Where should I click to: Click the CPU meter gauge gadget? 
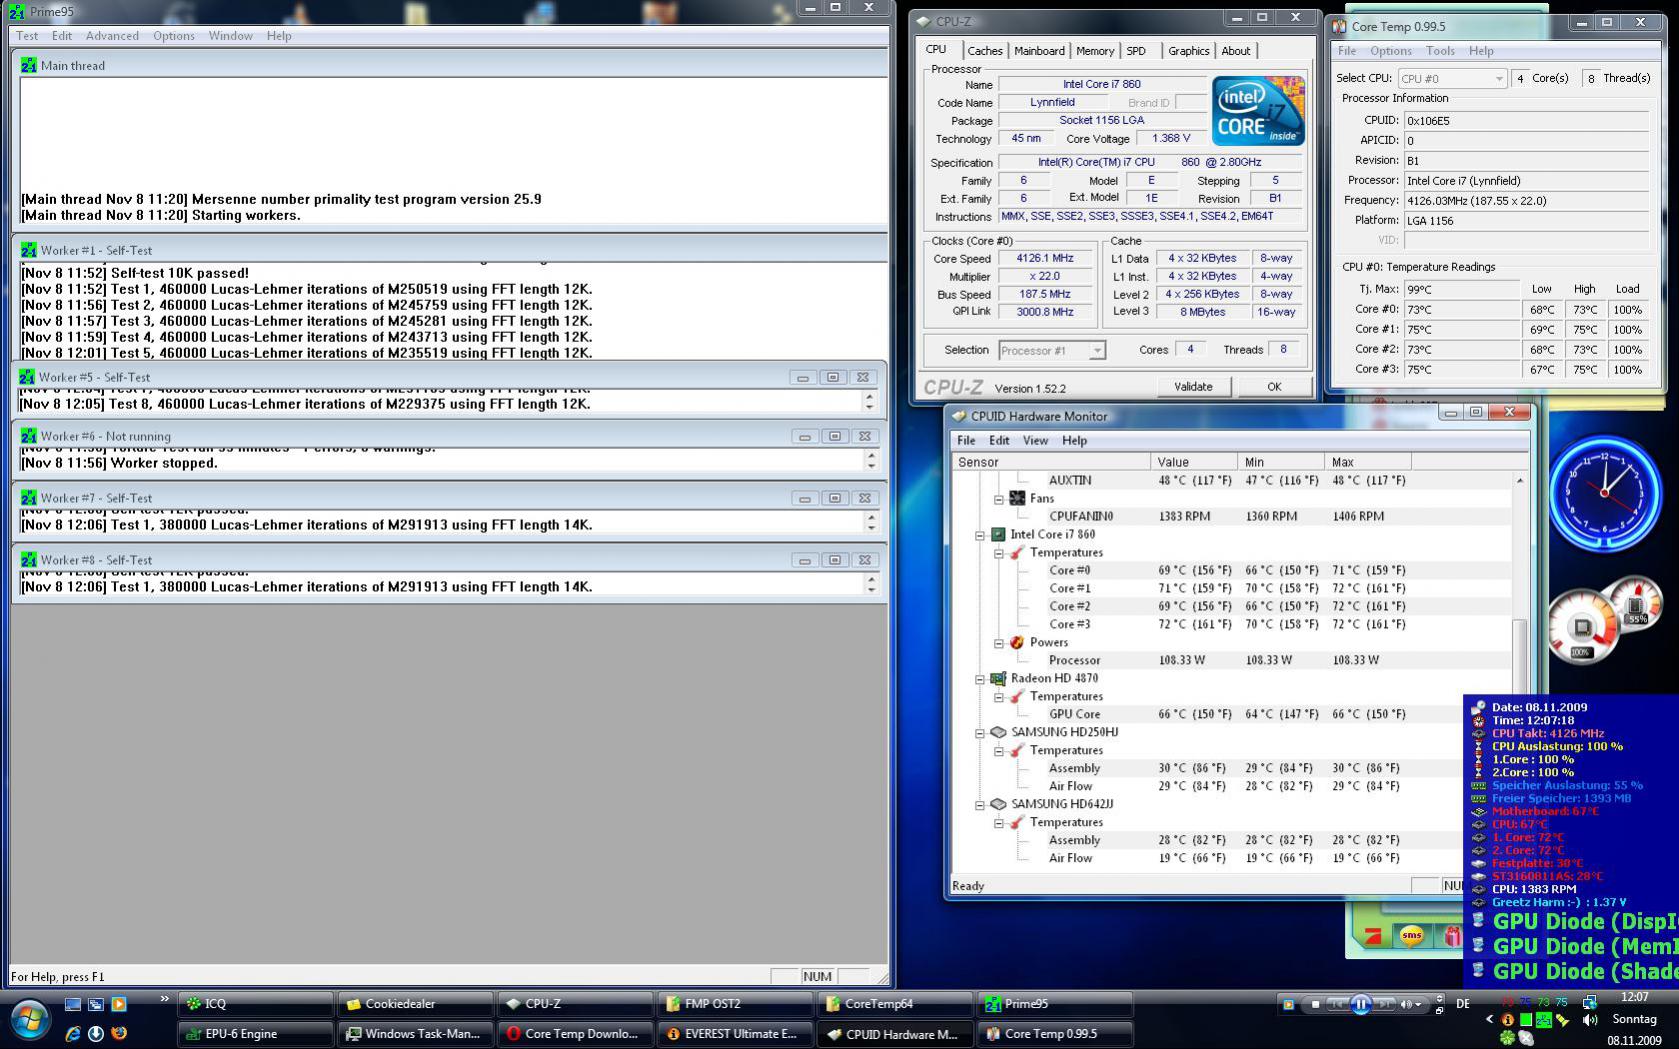[x=1582, y=628]
